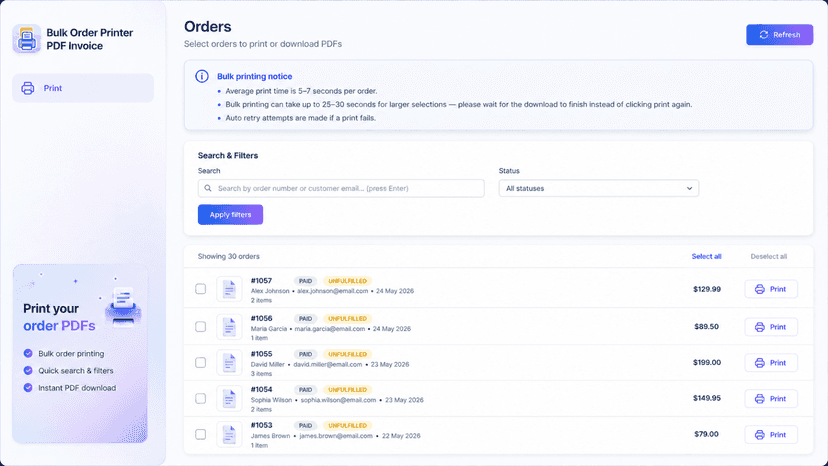The image size is (828, 466).
Task: Click the document icon for order #1057
Action: pyautogui.click(x=229, y=290)
